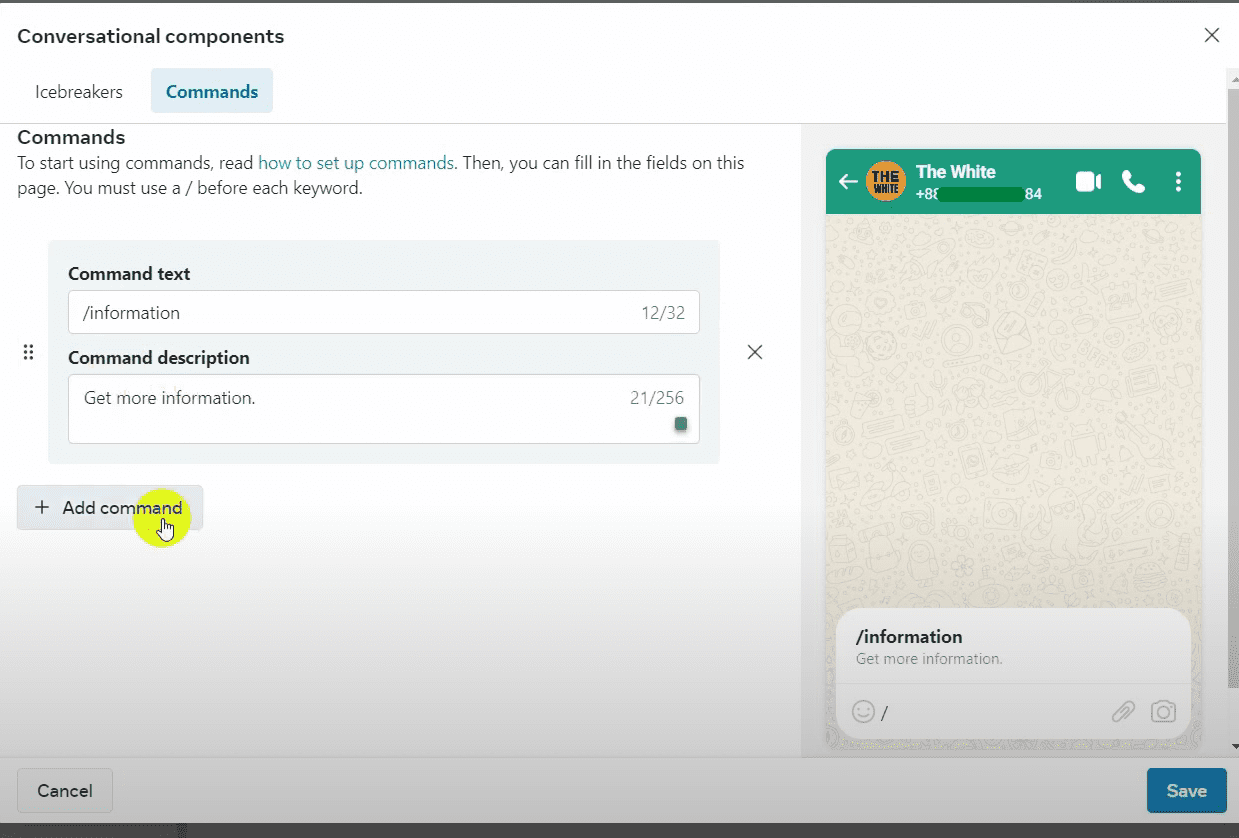The height and width of the screenshot is (838, 1239).
Task: Click the camera icon in the preview message bar
Action: tap(1163, 712)
